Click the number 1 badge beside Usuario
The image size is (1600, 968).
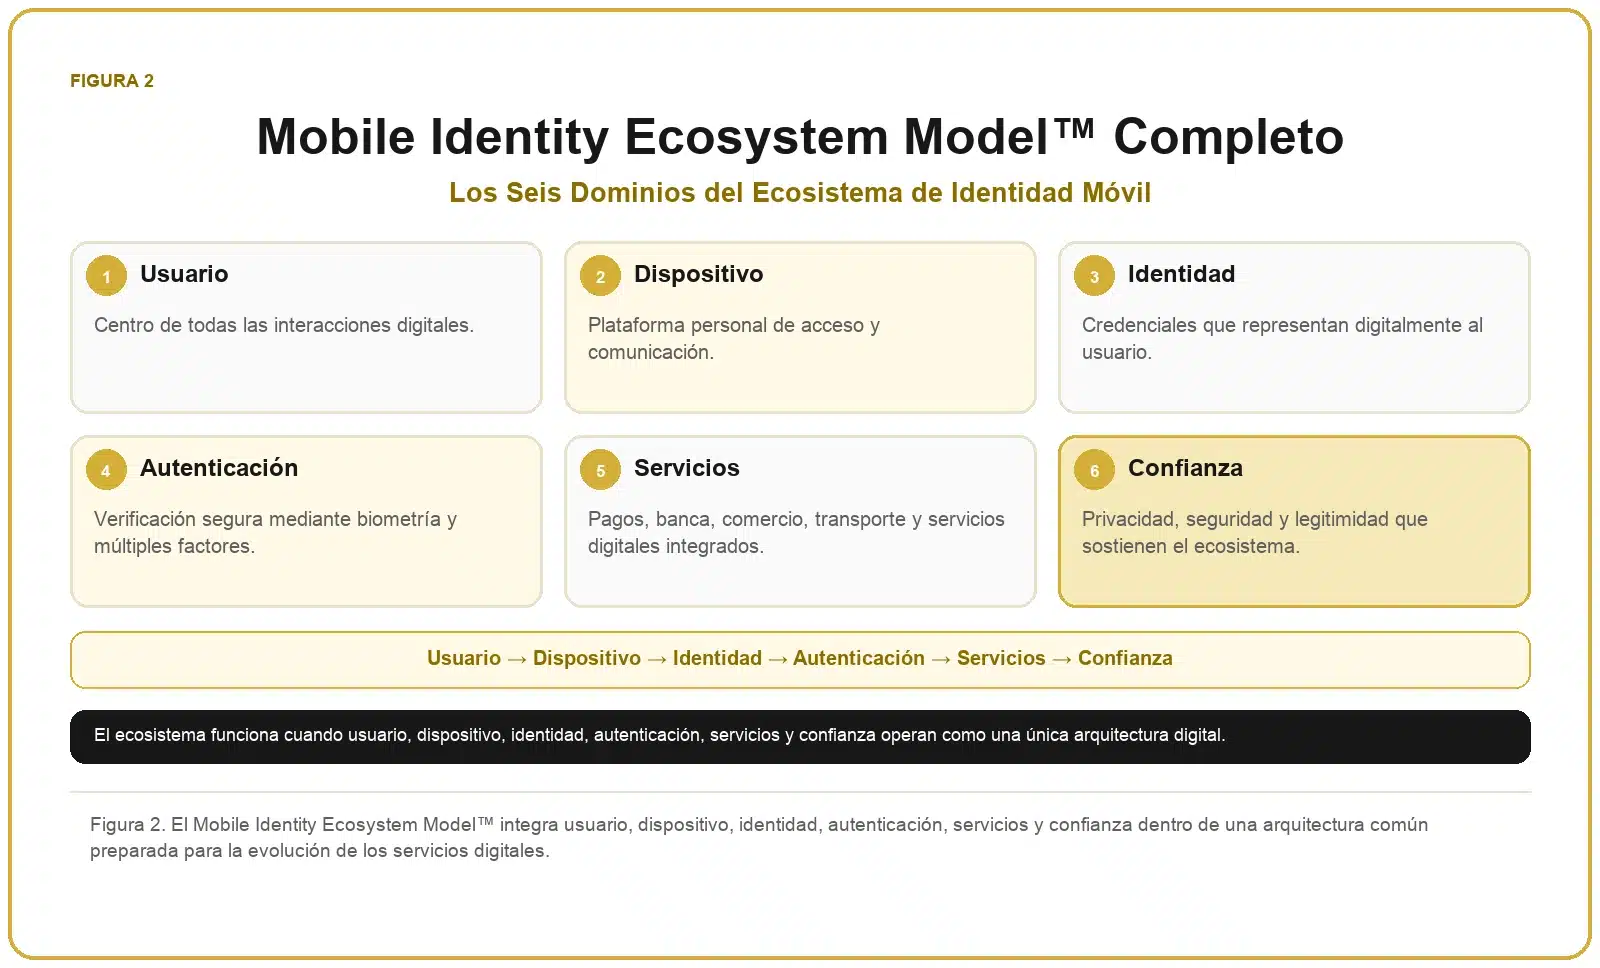tap(106, 276)
